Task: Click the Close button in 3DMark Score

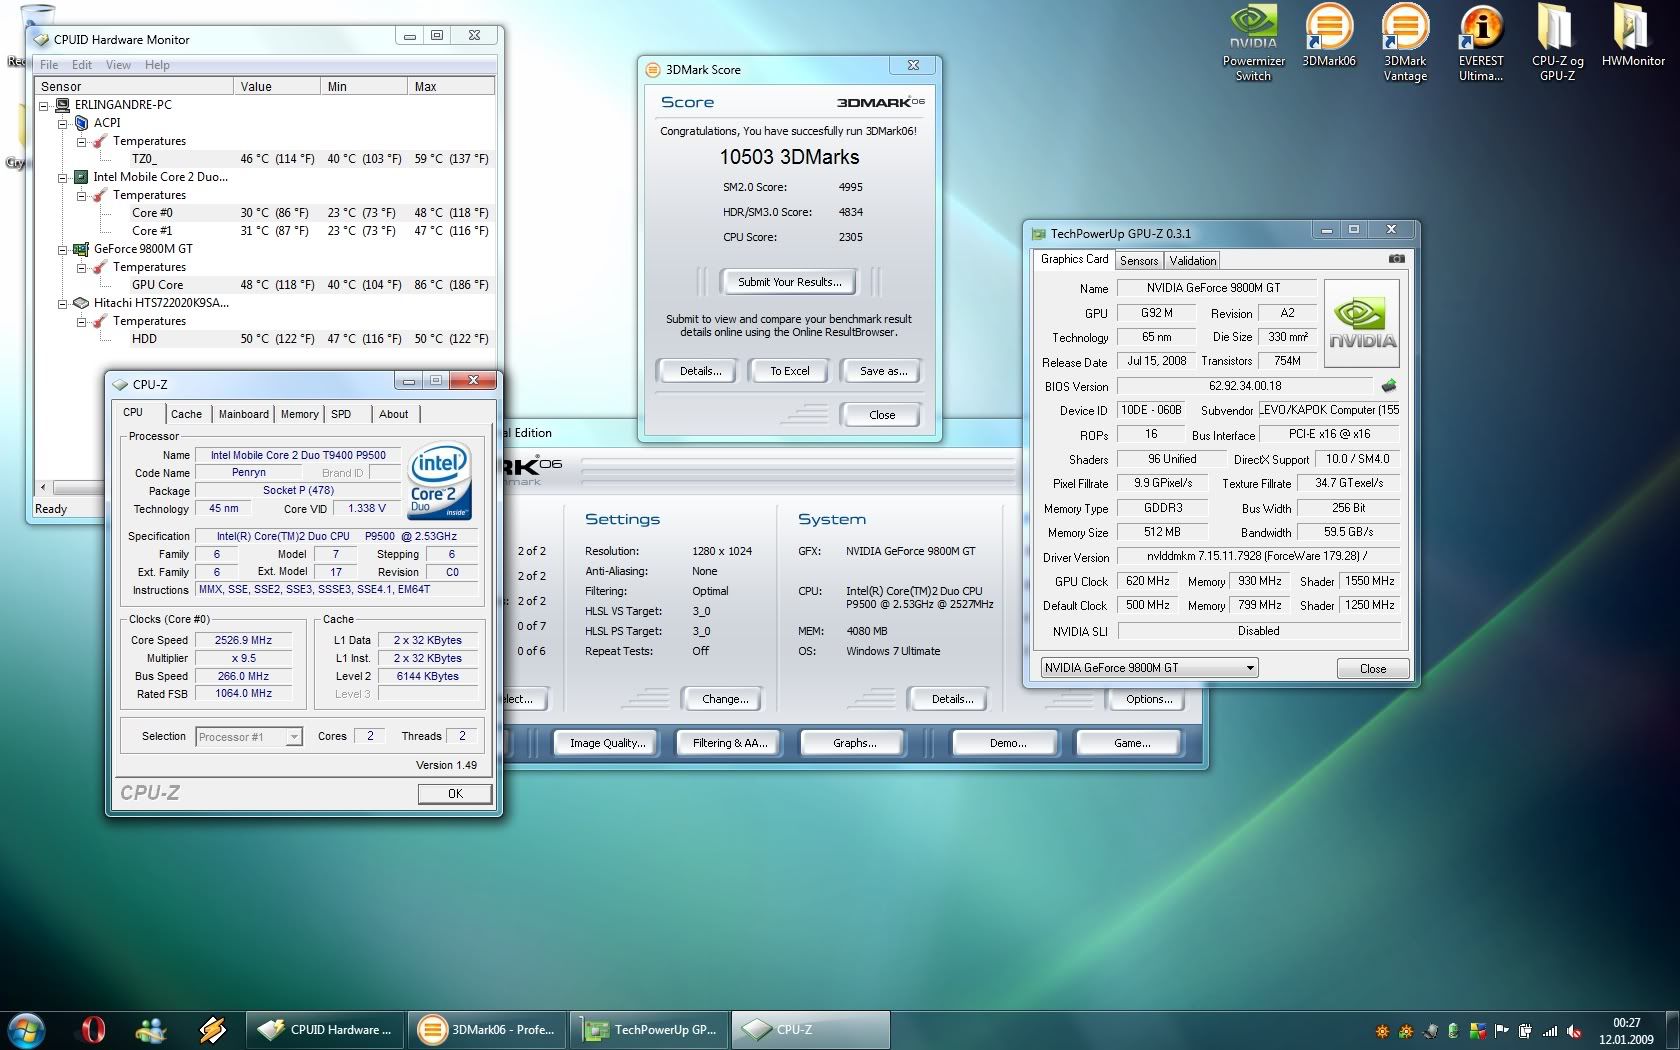Action: click(x=882, y=415)
